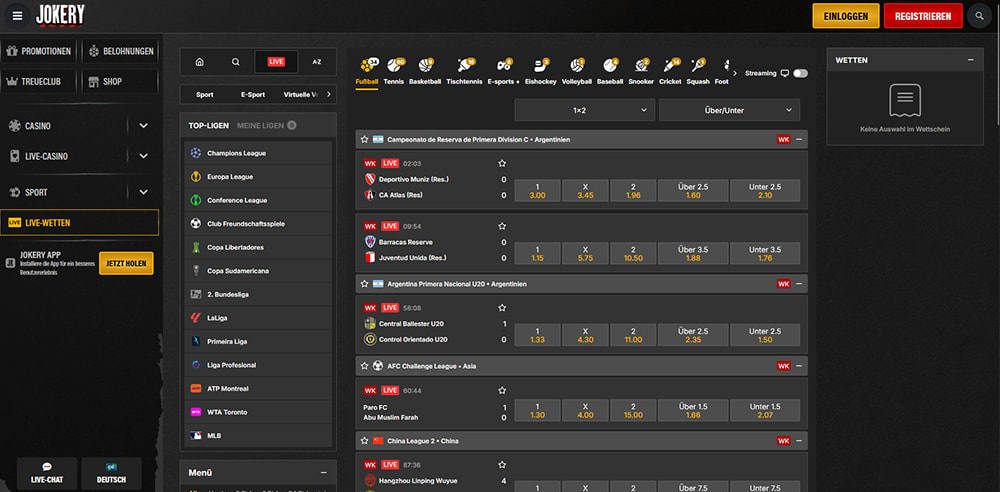
Task: Pick Unter 1.5 at 2.07 odds
Action: (x=765, y=410)
